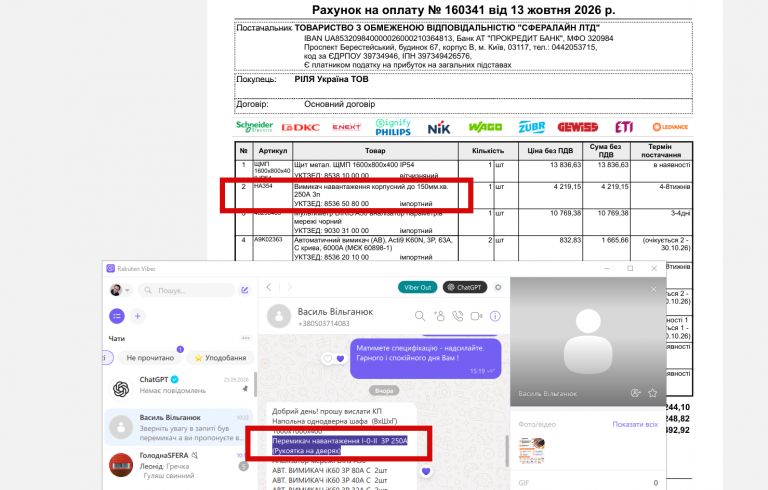Screen dimensions: 768x490
Task: Add Василь Вільганюк to favorites star
Action: (652, 393)
